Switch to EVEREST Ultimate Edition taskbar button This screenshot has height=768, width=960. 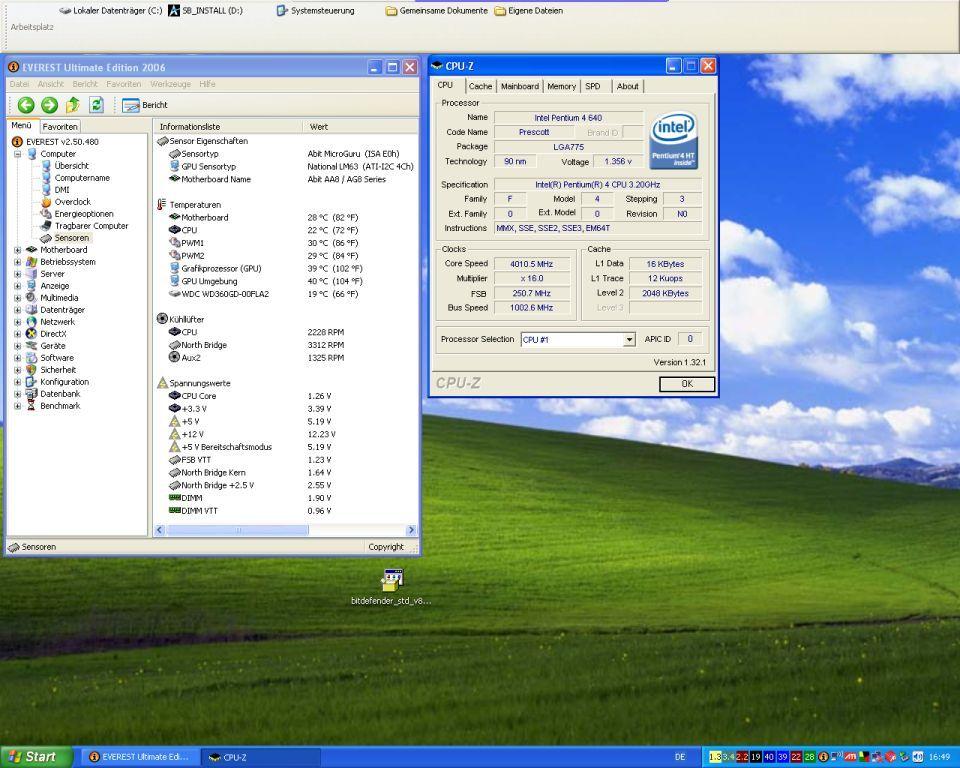(x=140, y=758)
